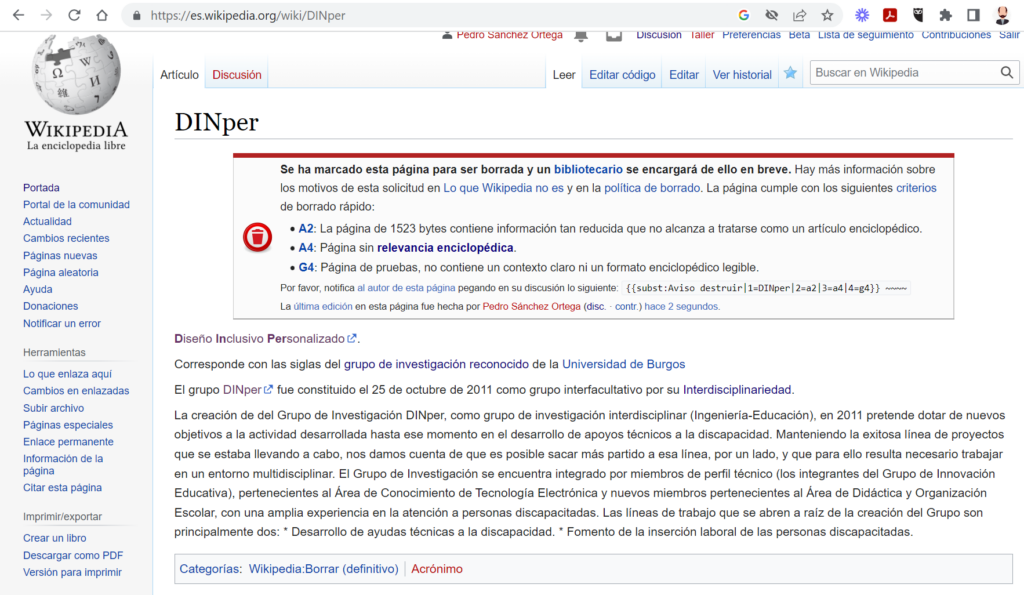The width and height of the screenshot is (1024, 595).
Task: Open Versión para imprimir
Action: click(72, 572)
